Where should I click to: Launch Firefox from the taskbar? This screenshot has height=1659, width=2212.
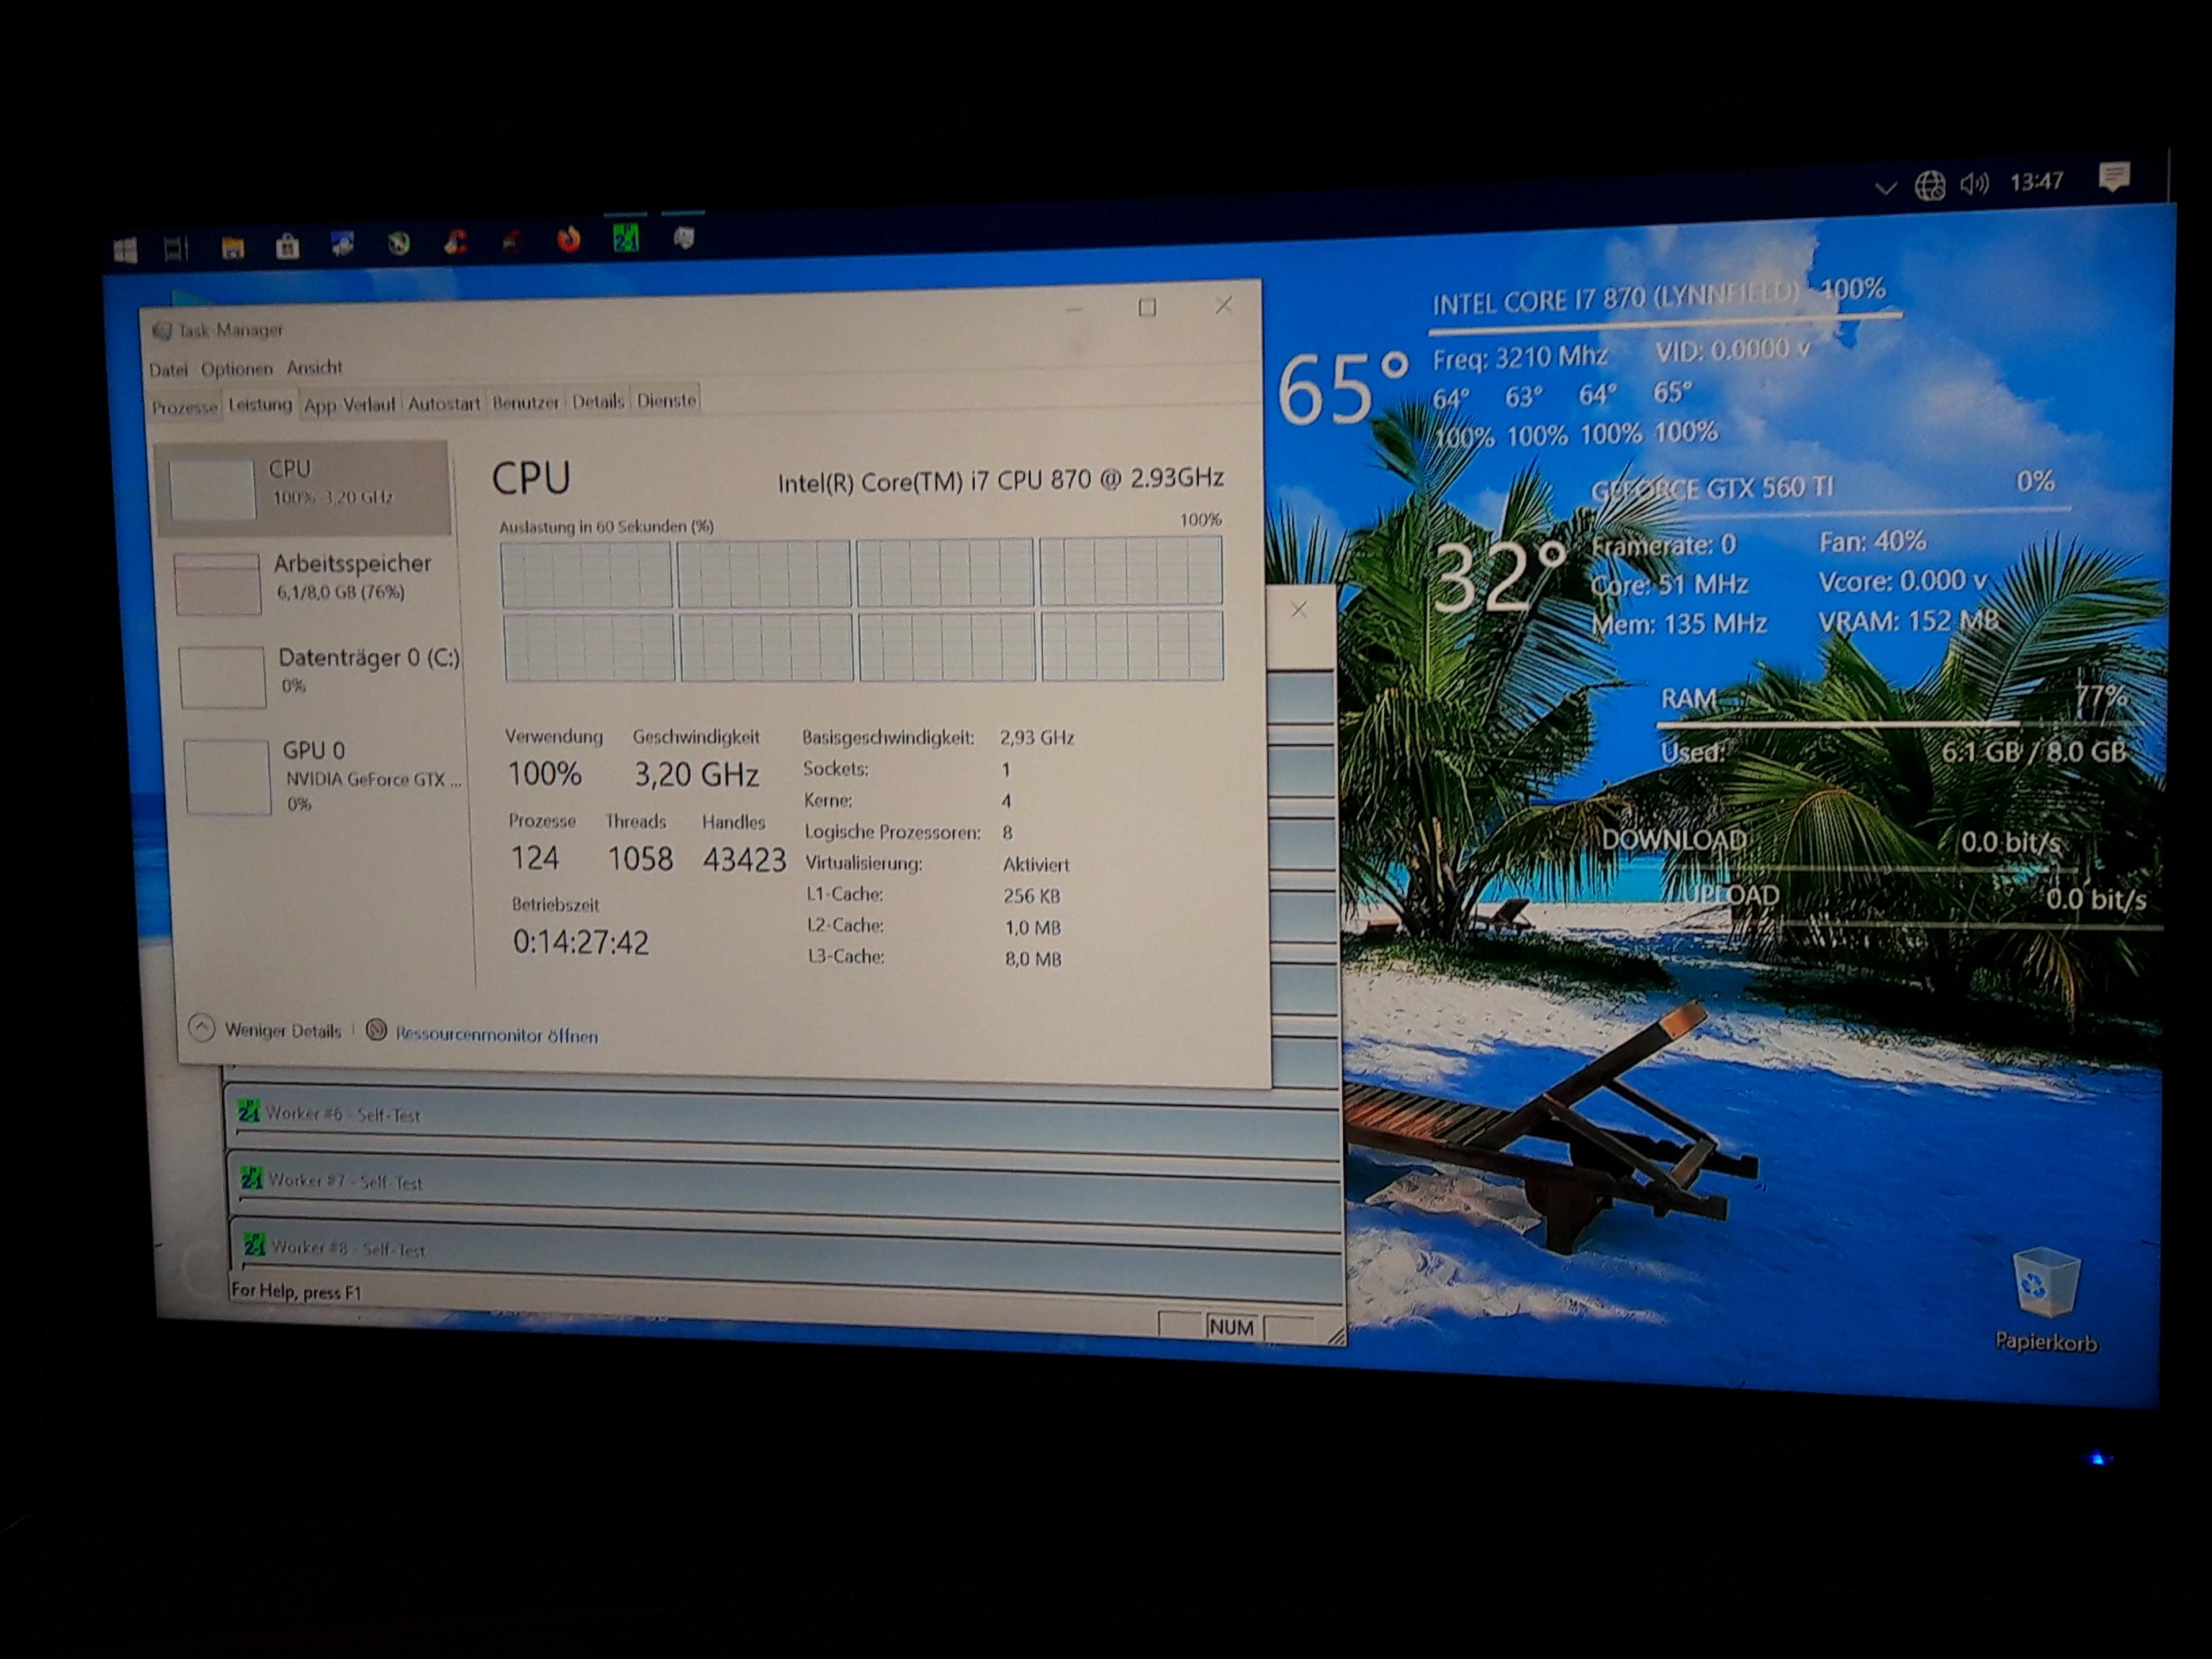click(x=569, y=240)
